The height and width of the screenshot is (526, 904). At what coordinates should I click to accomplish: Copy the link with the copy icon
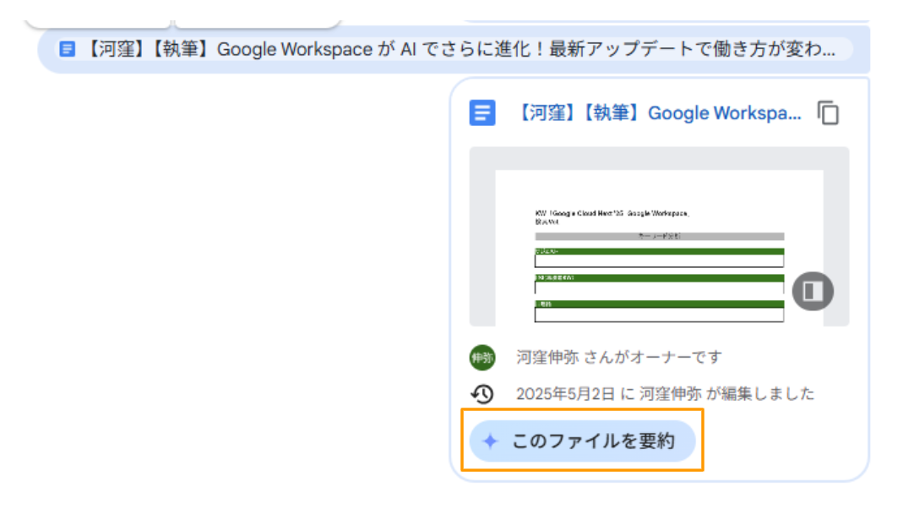click(828, 112)
